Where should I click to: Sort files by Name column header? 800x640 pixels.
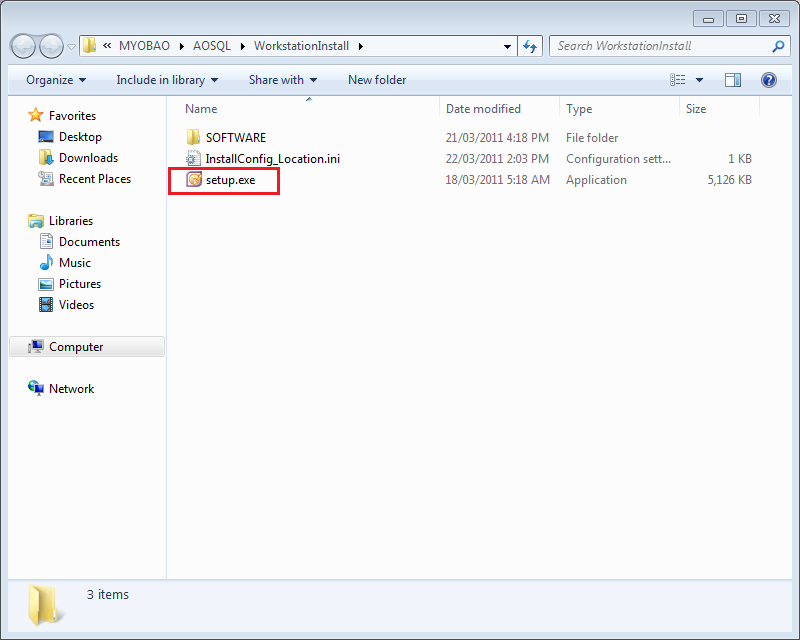202,109
